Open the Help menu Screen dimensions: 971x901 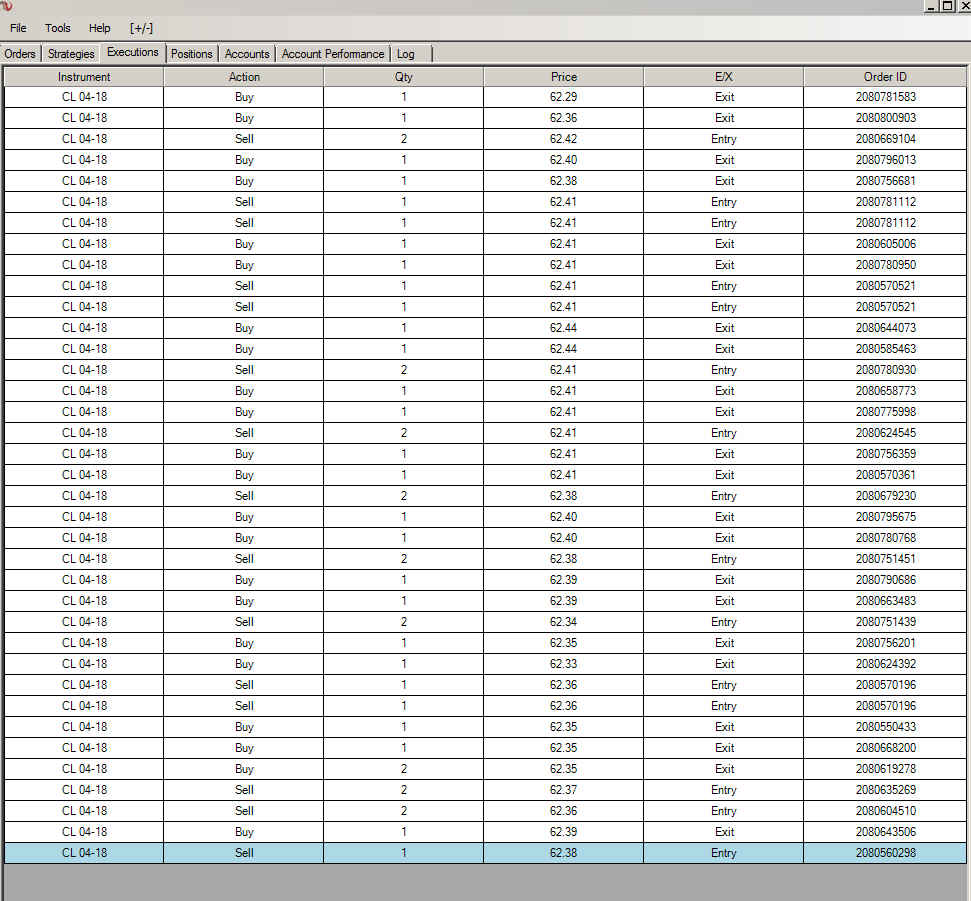point(99,28)
